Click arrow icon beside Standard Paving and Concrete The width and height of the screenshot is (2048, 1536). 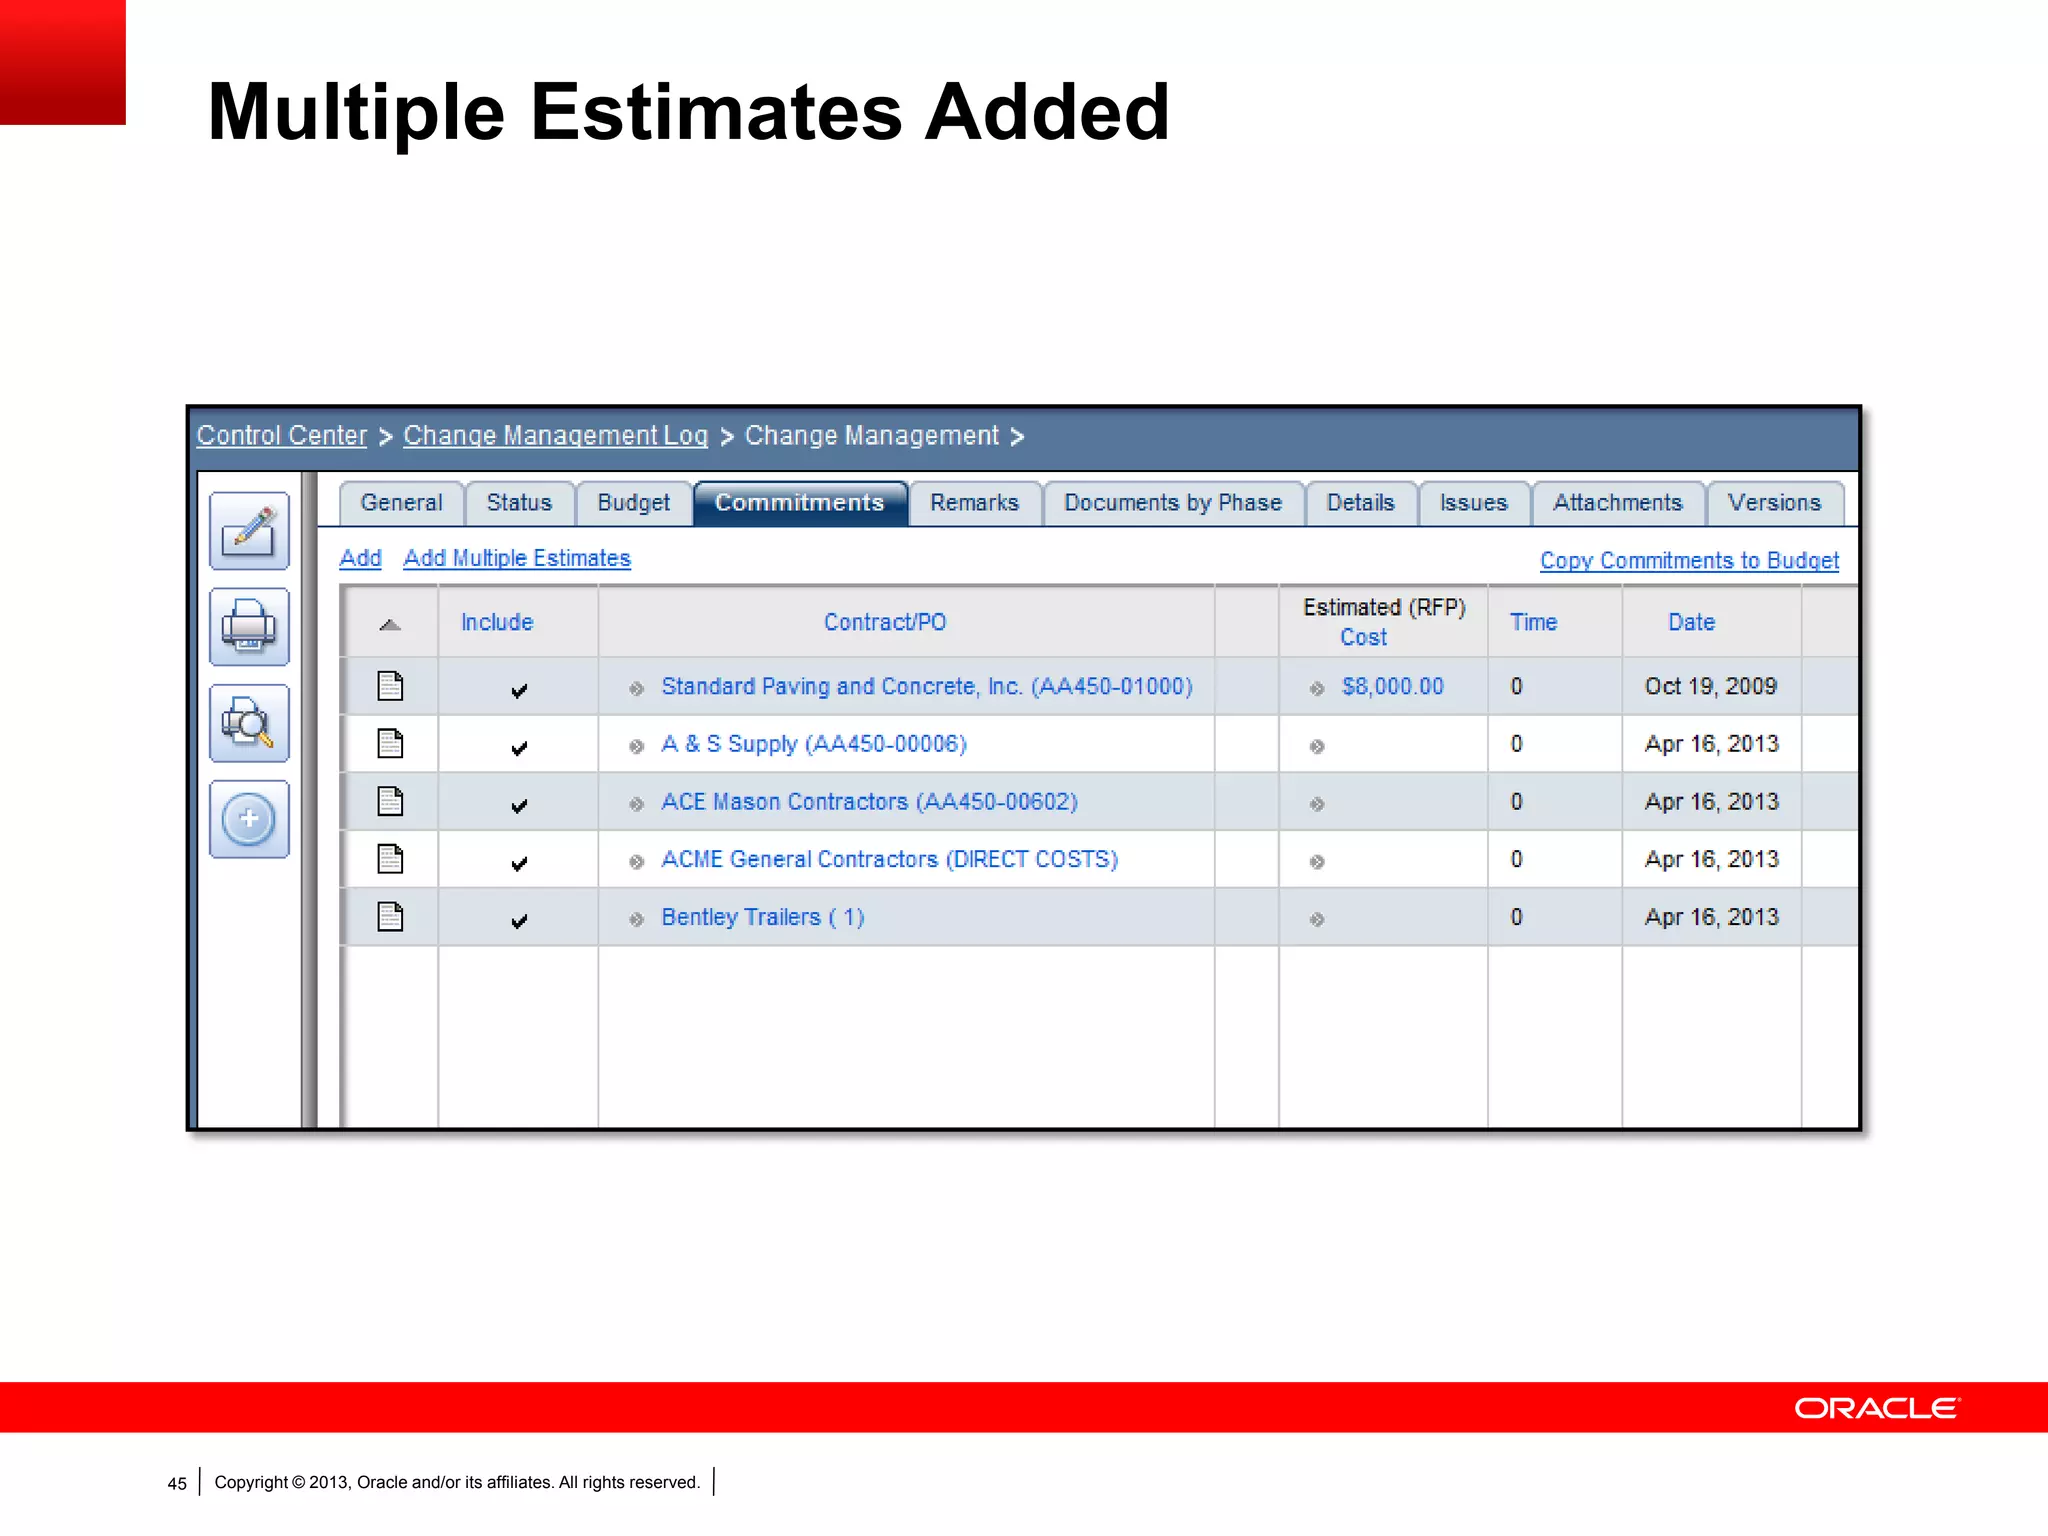point(636,688)
